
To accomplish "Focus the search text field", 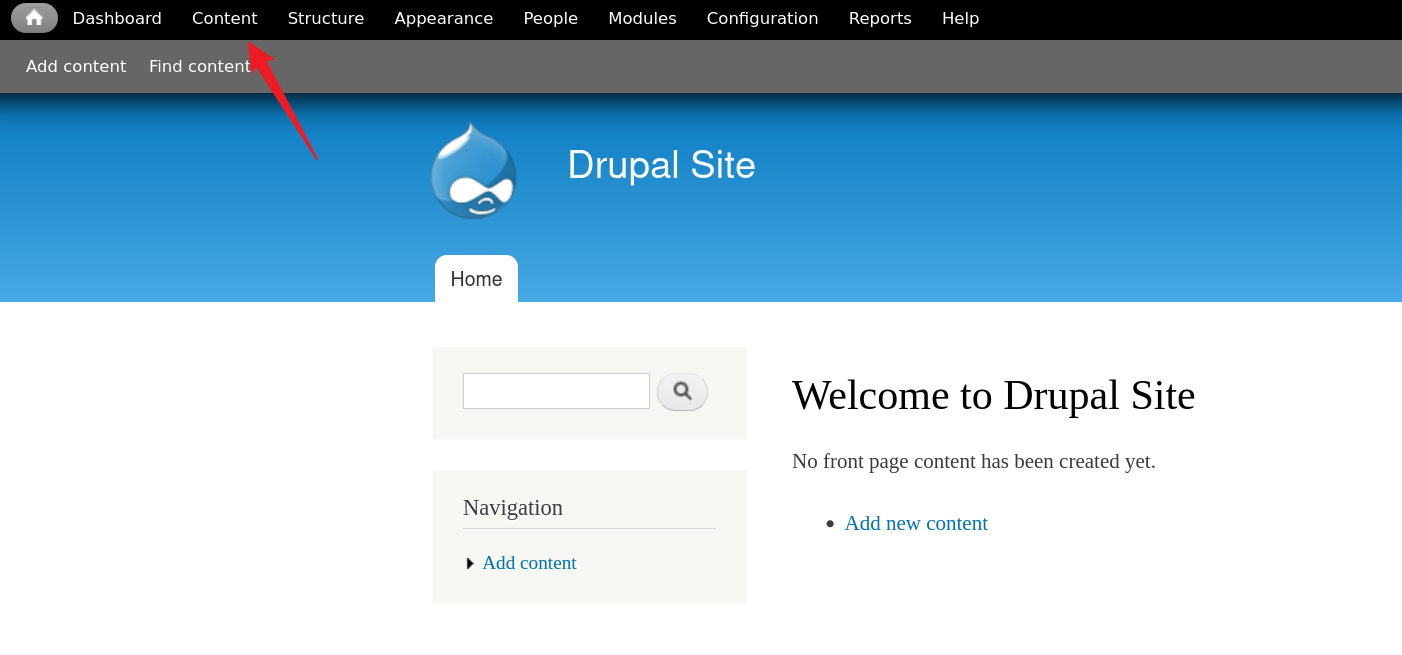I will pos(556,391).
